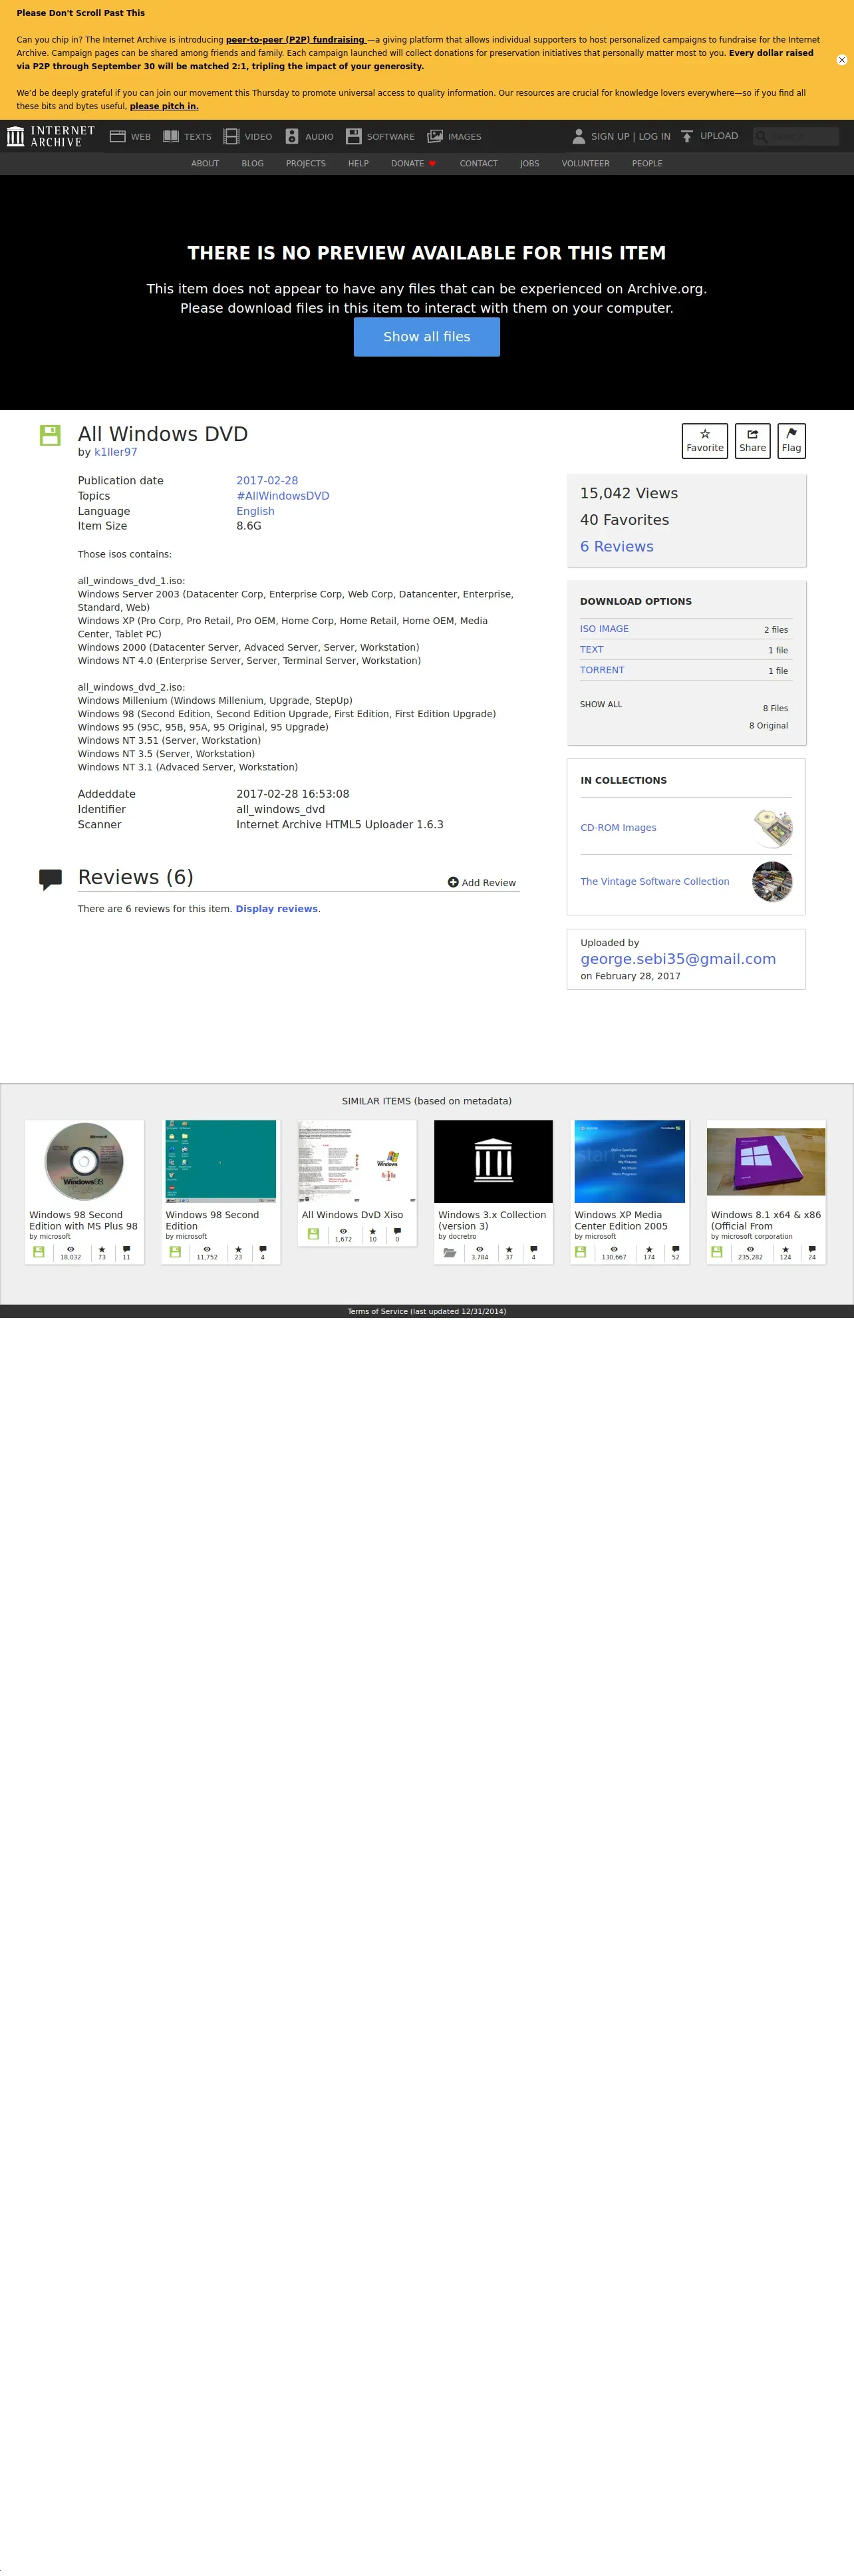Flag this item
Screen dimensions: 854x2576
click(x=791, y=441)
